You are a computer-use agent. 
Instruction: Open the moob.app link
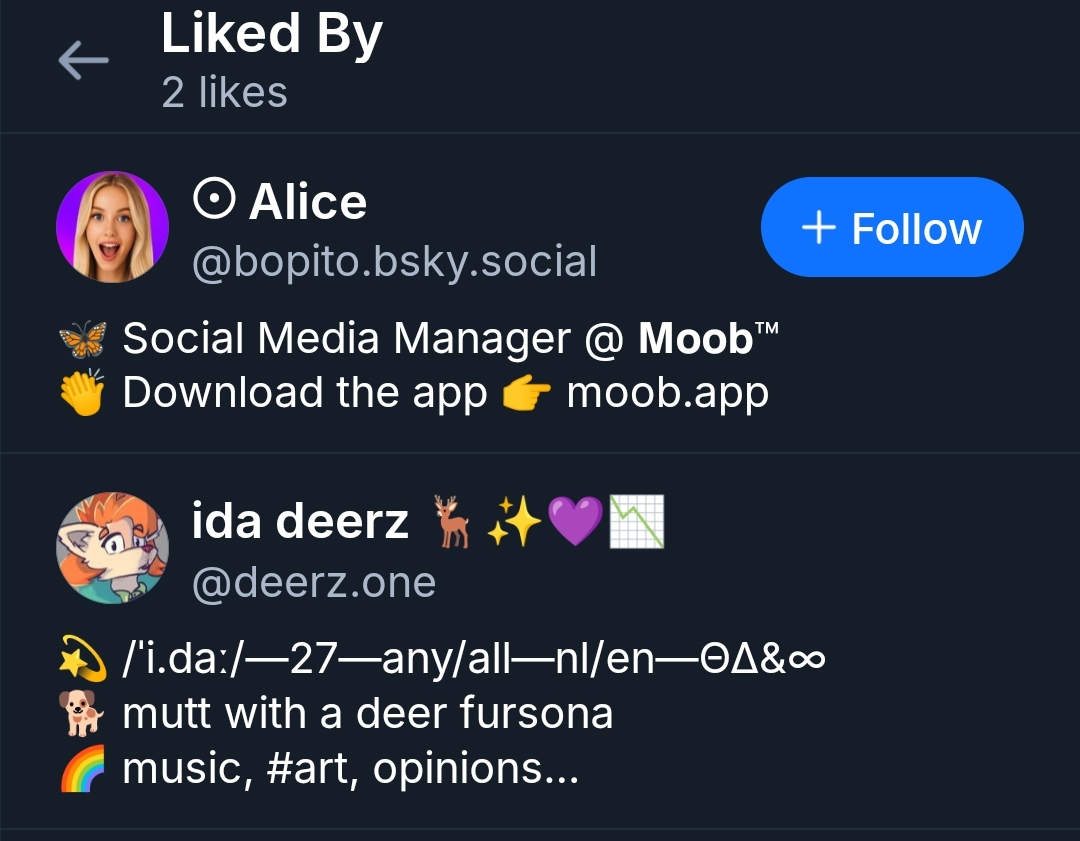[667, 392]
